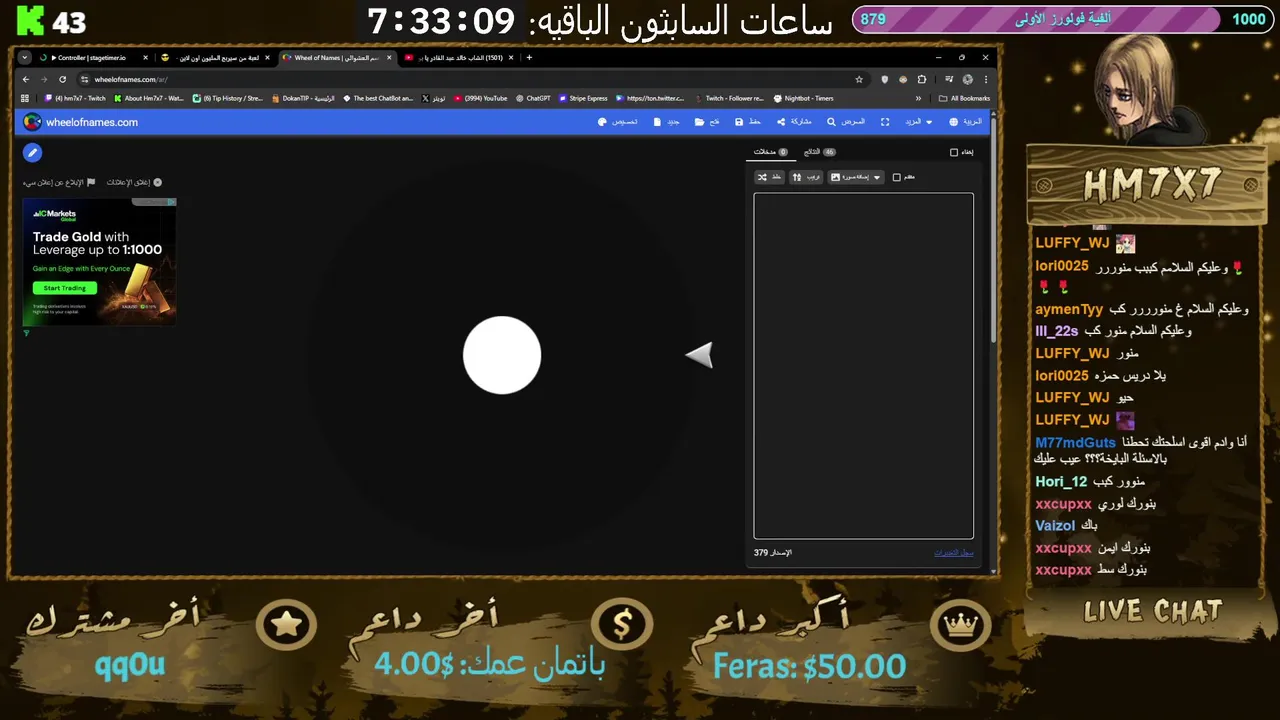
Task: Open the changelog link below entries
Action: pyautogui.click(x=954, y=553)
